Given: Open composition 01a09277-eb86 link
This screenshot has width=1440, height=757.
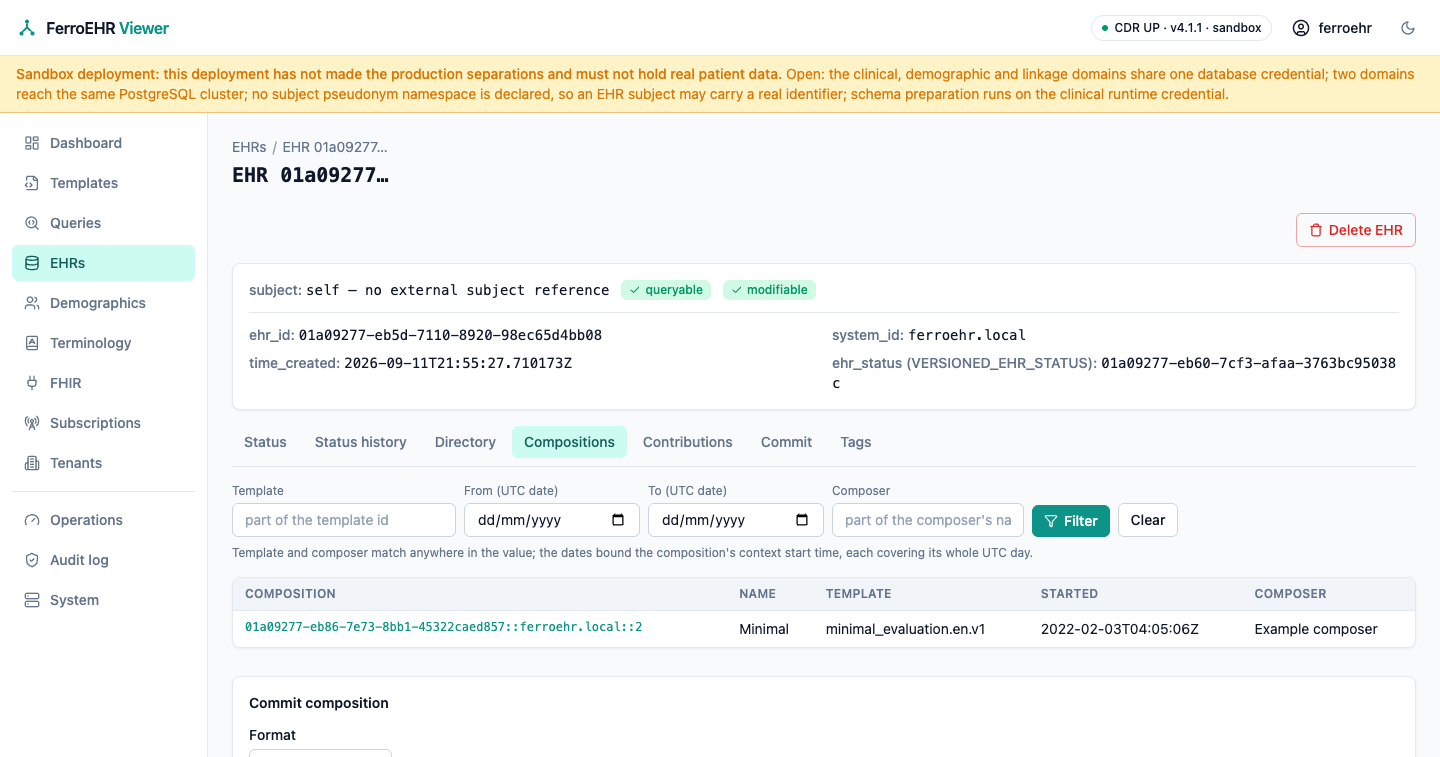Looking at the screenshot, I should pos(443,628).
